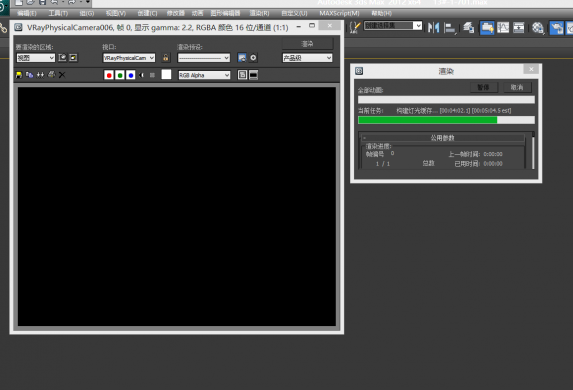Toggle the green channel button

119,75
